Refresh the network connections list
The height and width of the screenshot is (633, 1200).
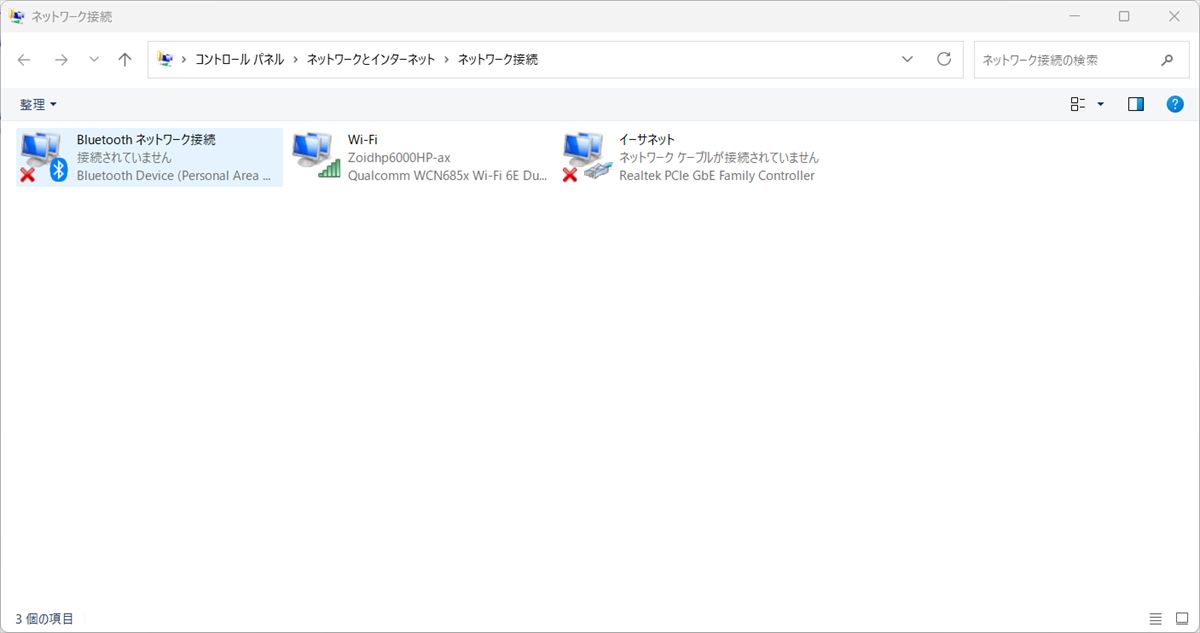click(943, 60)
